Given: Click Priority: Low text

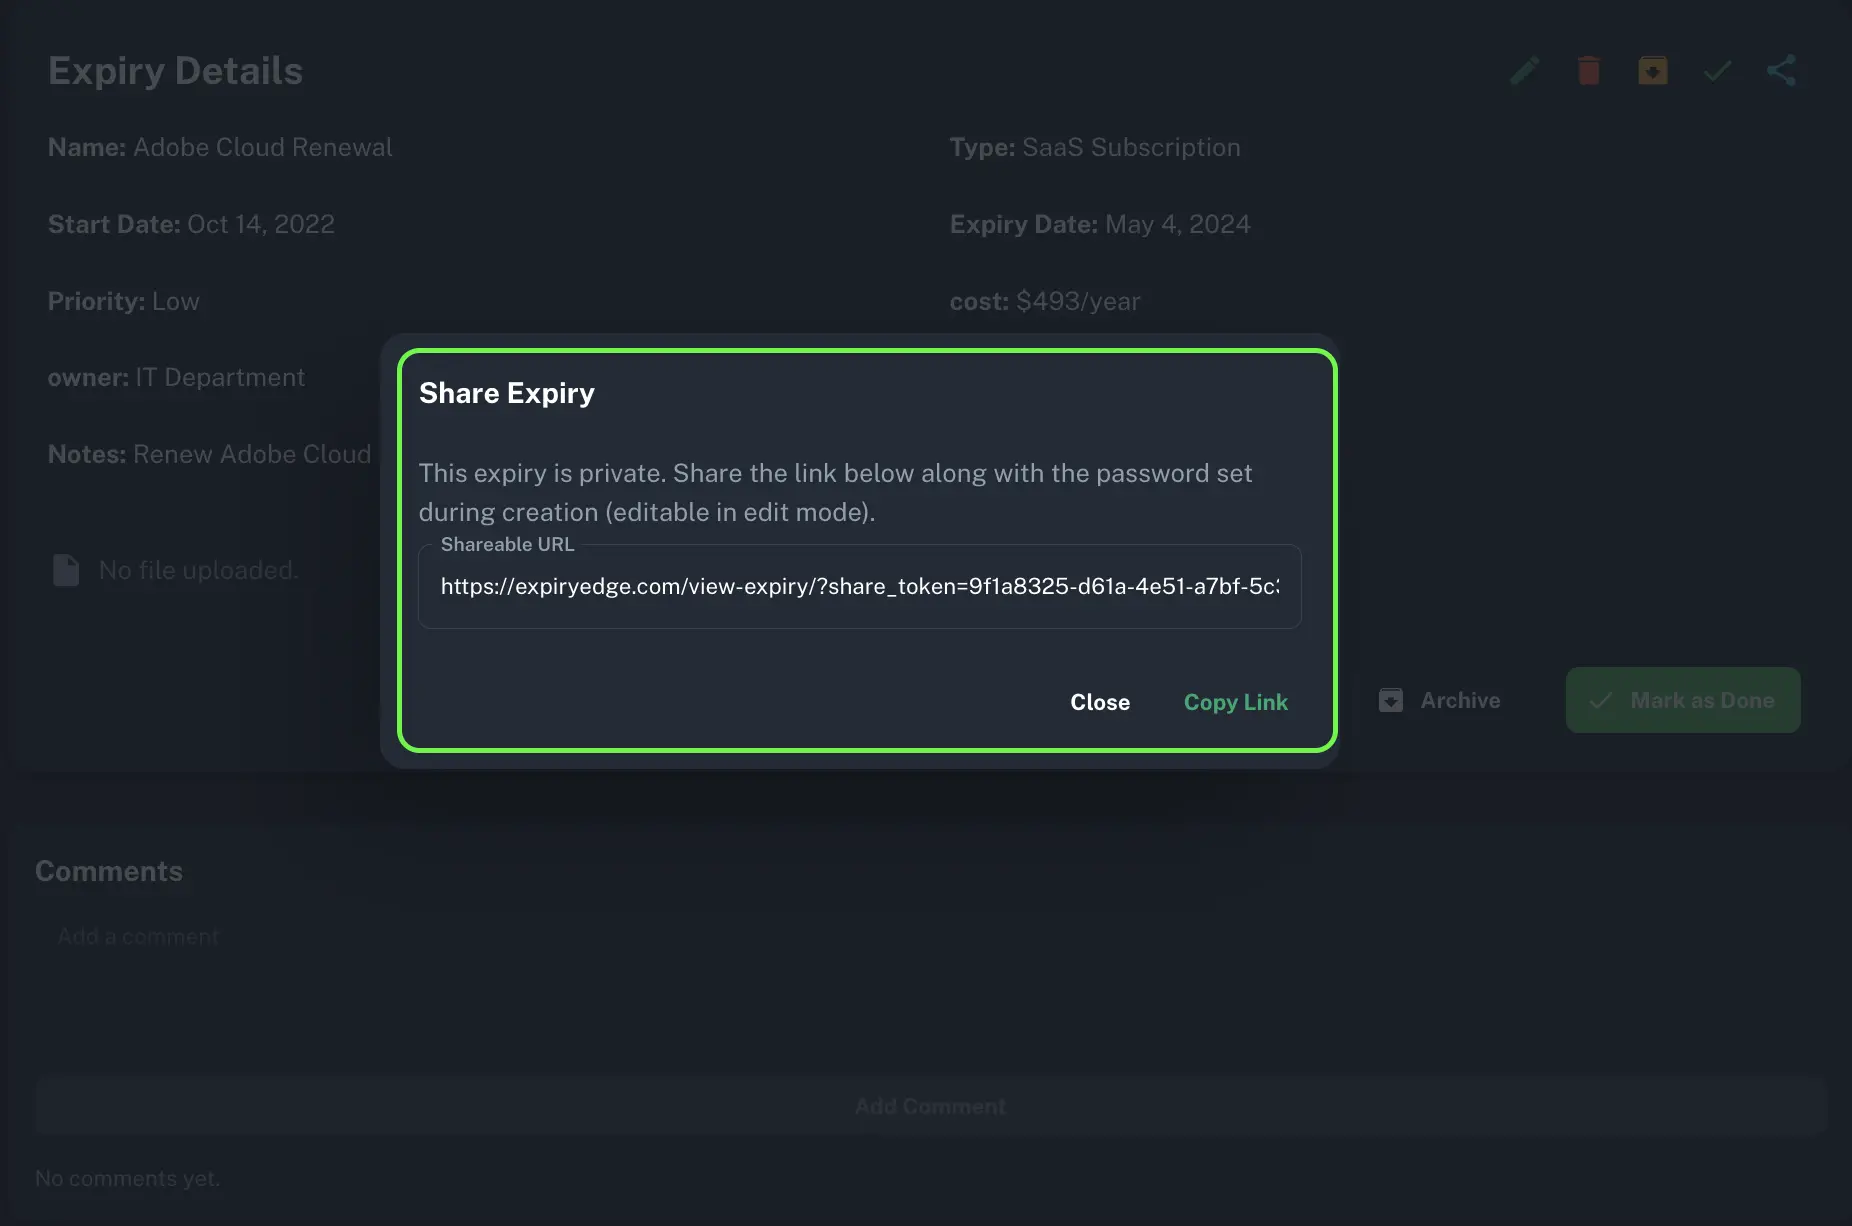Looking at the screenshot, I should click(124, 301).
